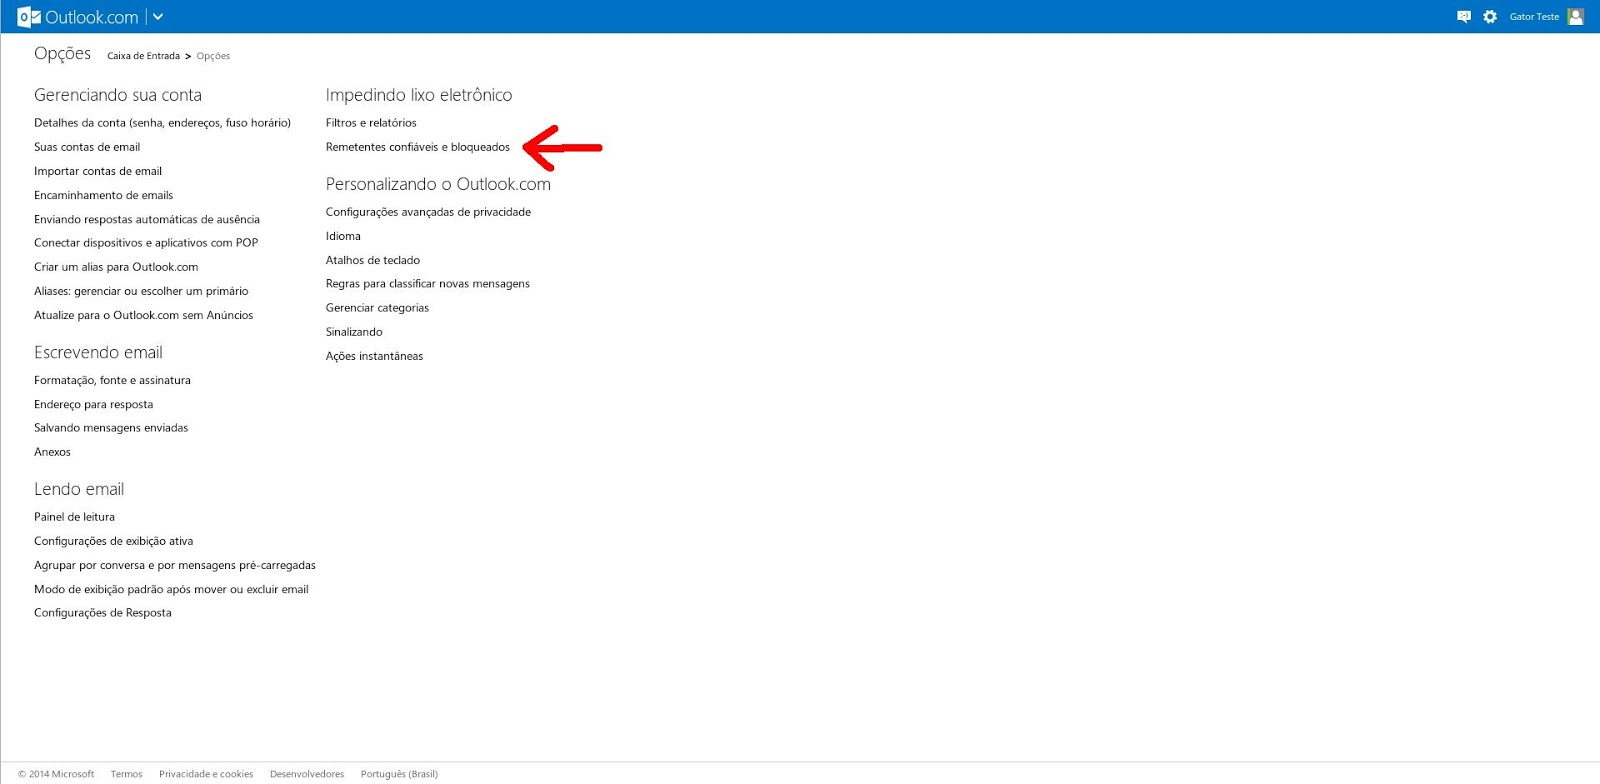Open Filtros e relatórios
The height and width of the screenshot is (784, 1600).
click(371, 123)
